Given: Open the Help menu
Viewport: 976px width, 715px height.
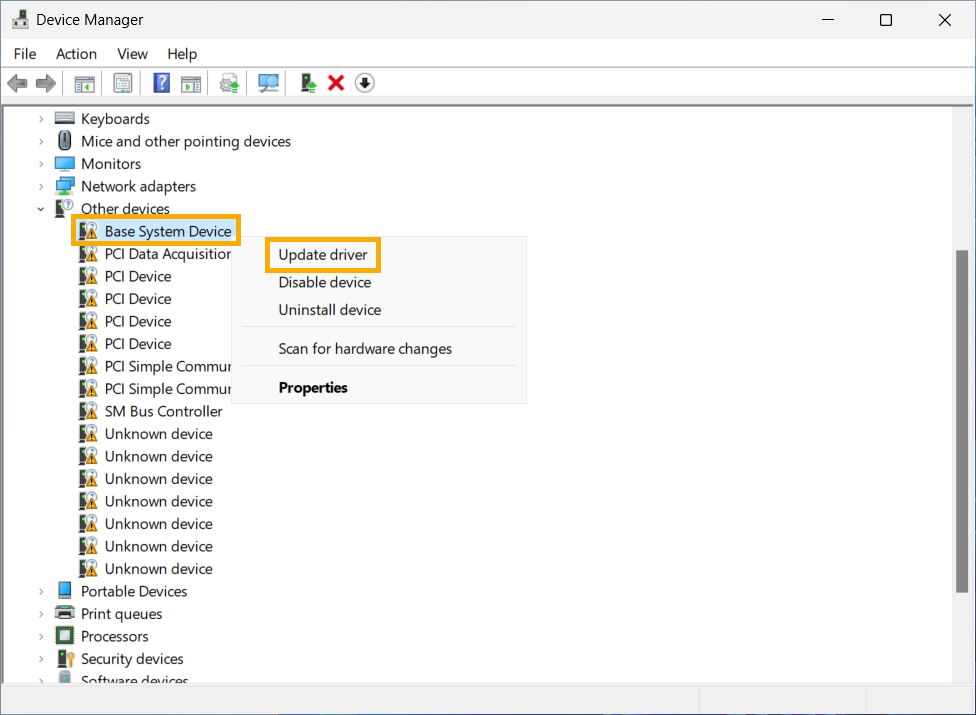Looking at the screenshot, I should tap(182, 54).
